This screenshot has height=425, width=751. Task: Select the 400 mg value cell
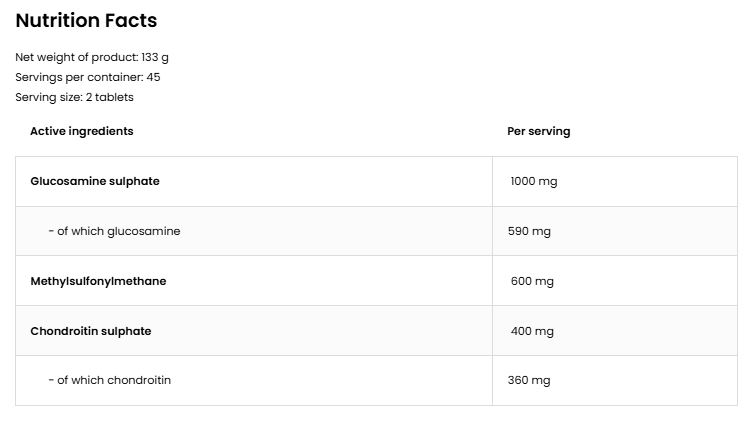615,331
